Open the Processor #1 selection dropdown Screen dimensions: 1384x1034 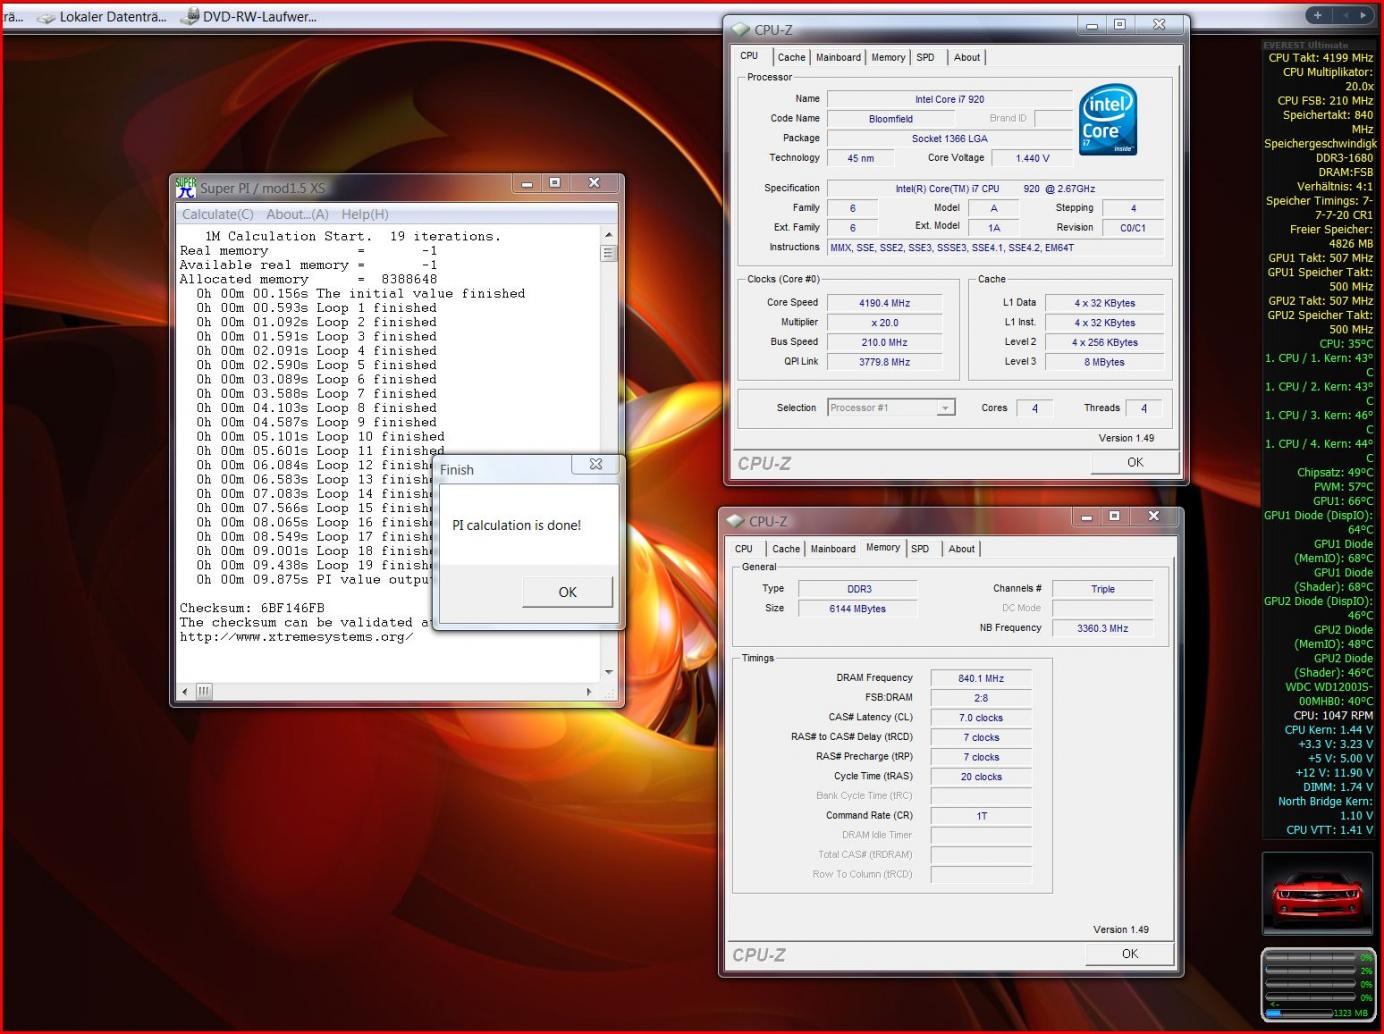tap(891, 408)
